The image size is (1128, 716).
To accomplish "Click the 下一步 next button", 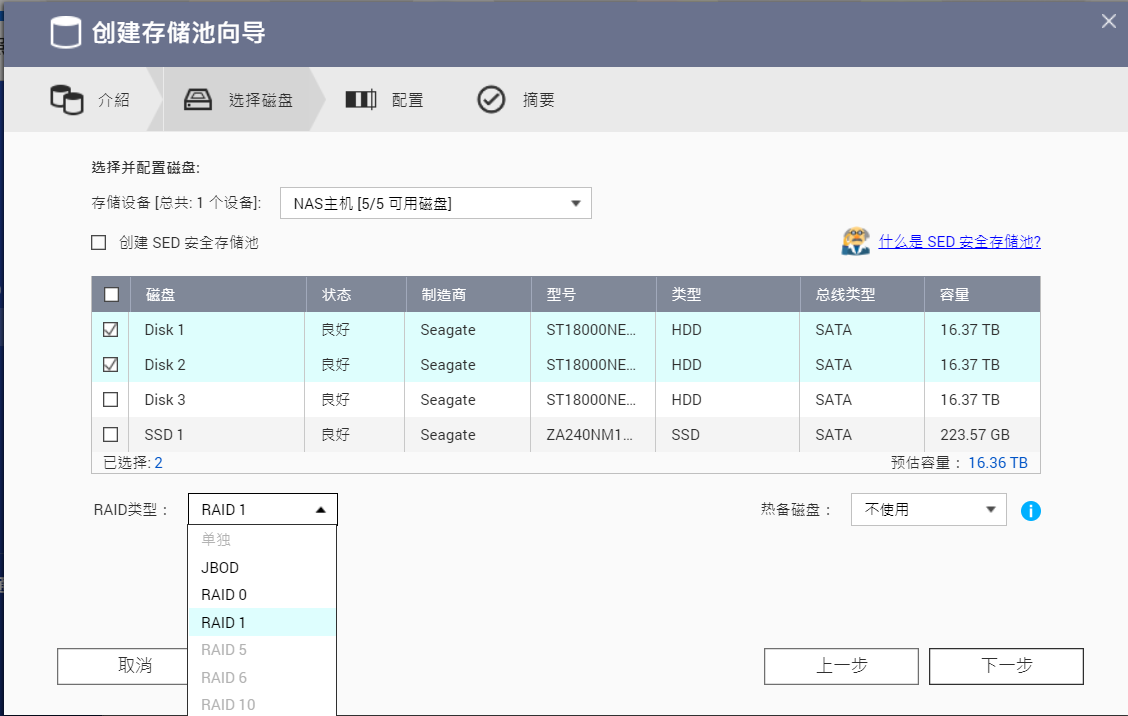I will click(x=1006, y=666).
